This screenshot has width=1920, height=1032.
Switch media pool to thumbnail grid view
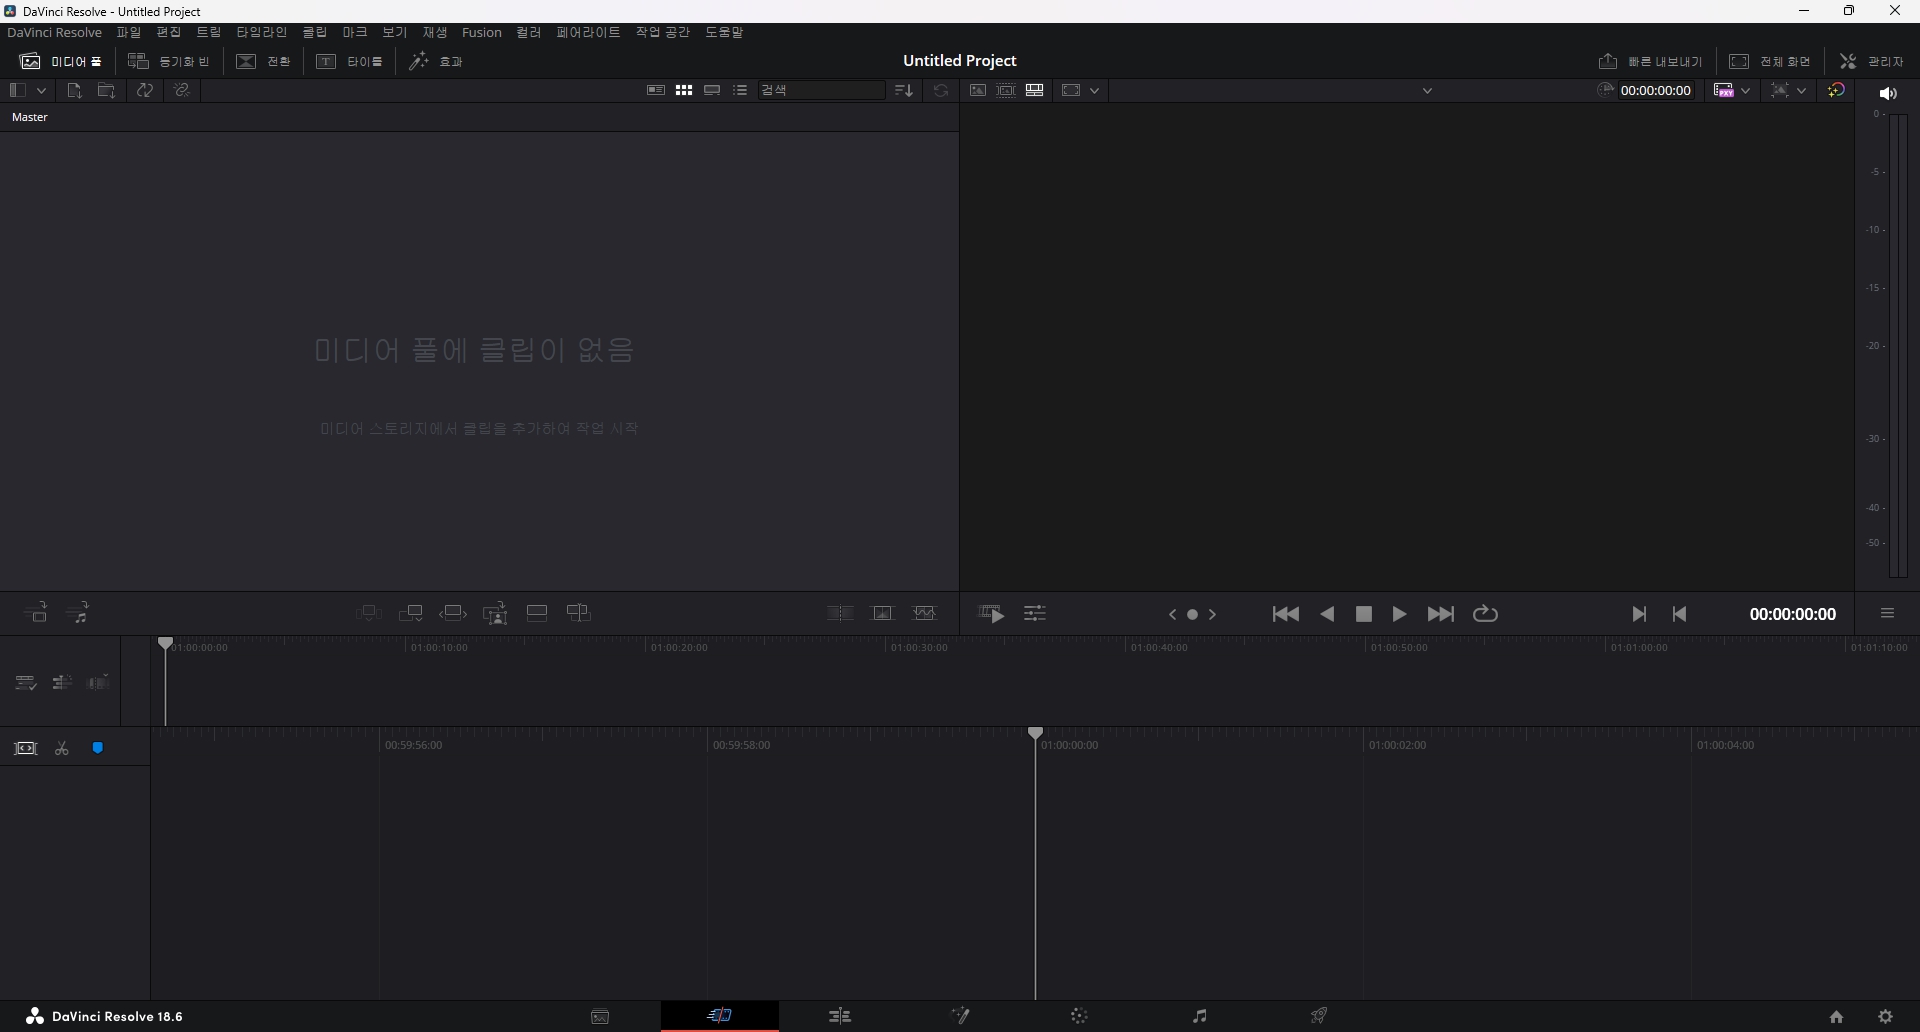click(684, 90)
